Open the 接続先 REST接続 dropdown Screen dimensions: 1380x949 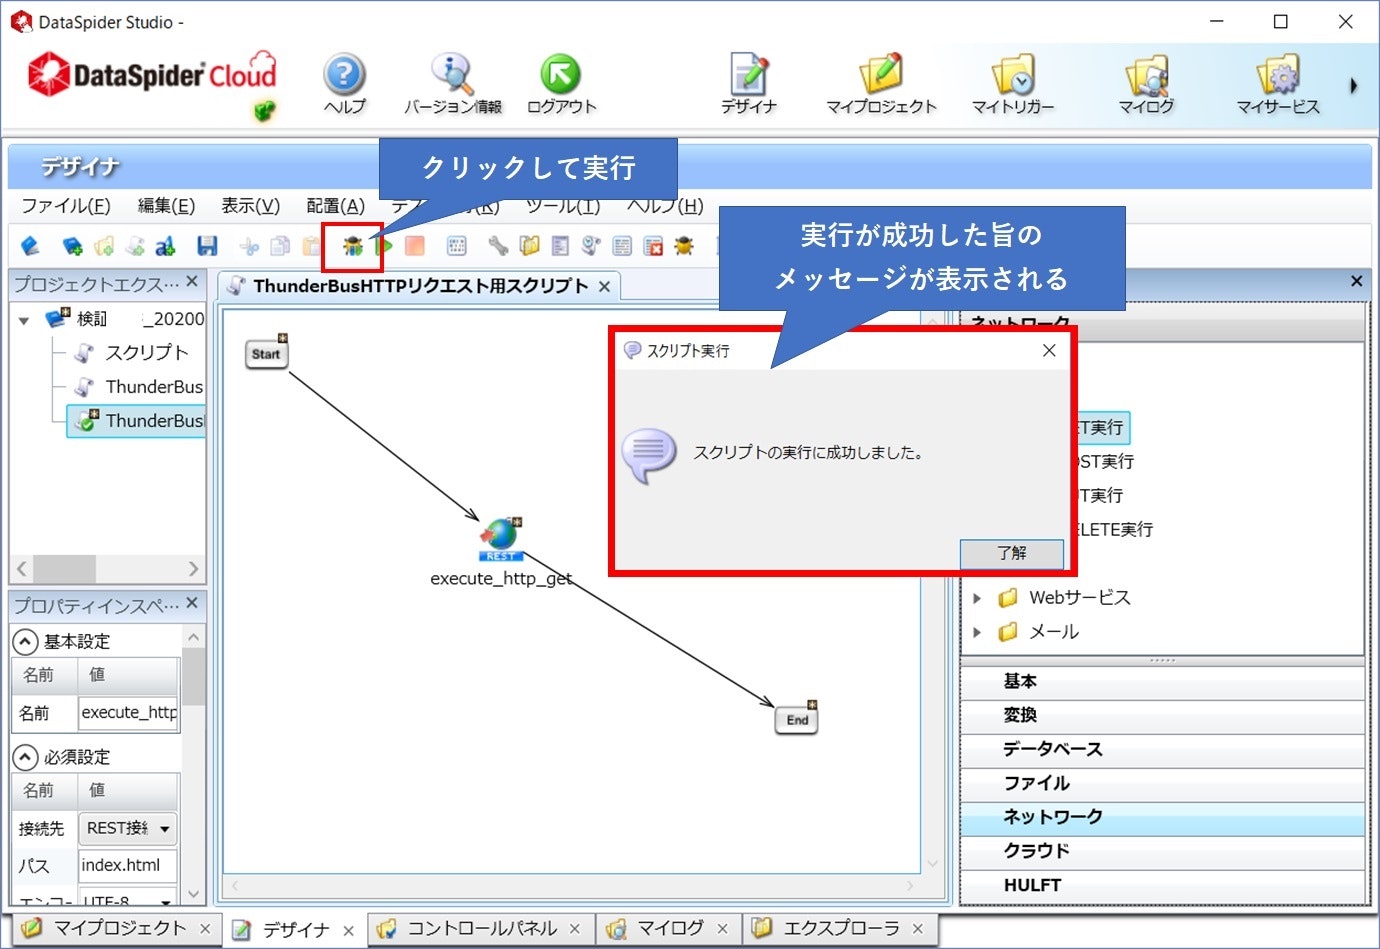click(128, 828)
